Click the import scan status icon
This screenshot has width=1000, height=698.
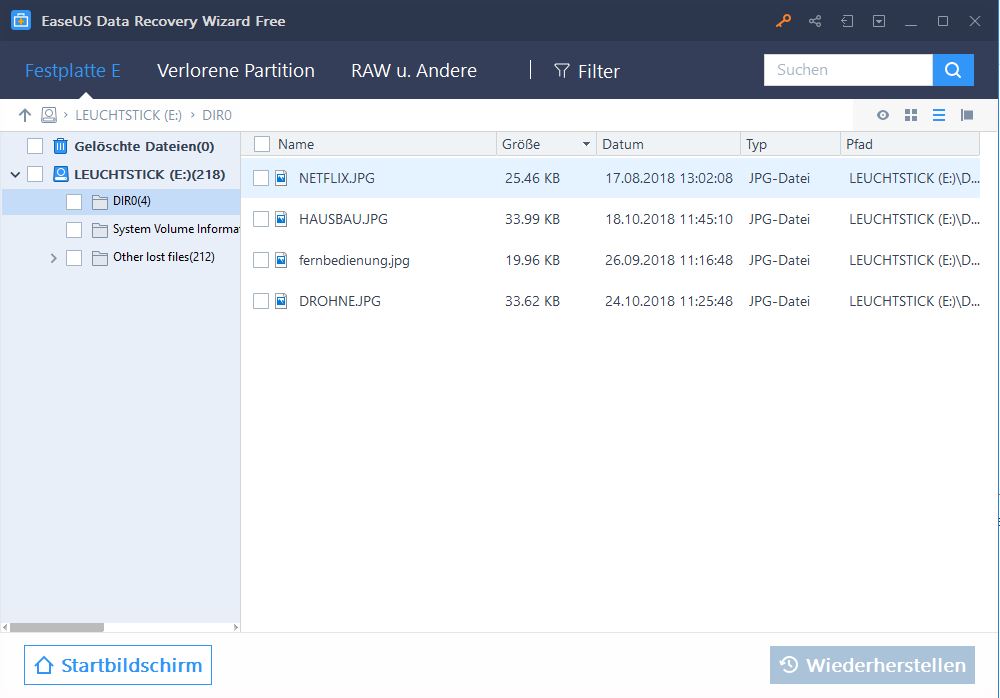coord(847,21)
